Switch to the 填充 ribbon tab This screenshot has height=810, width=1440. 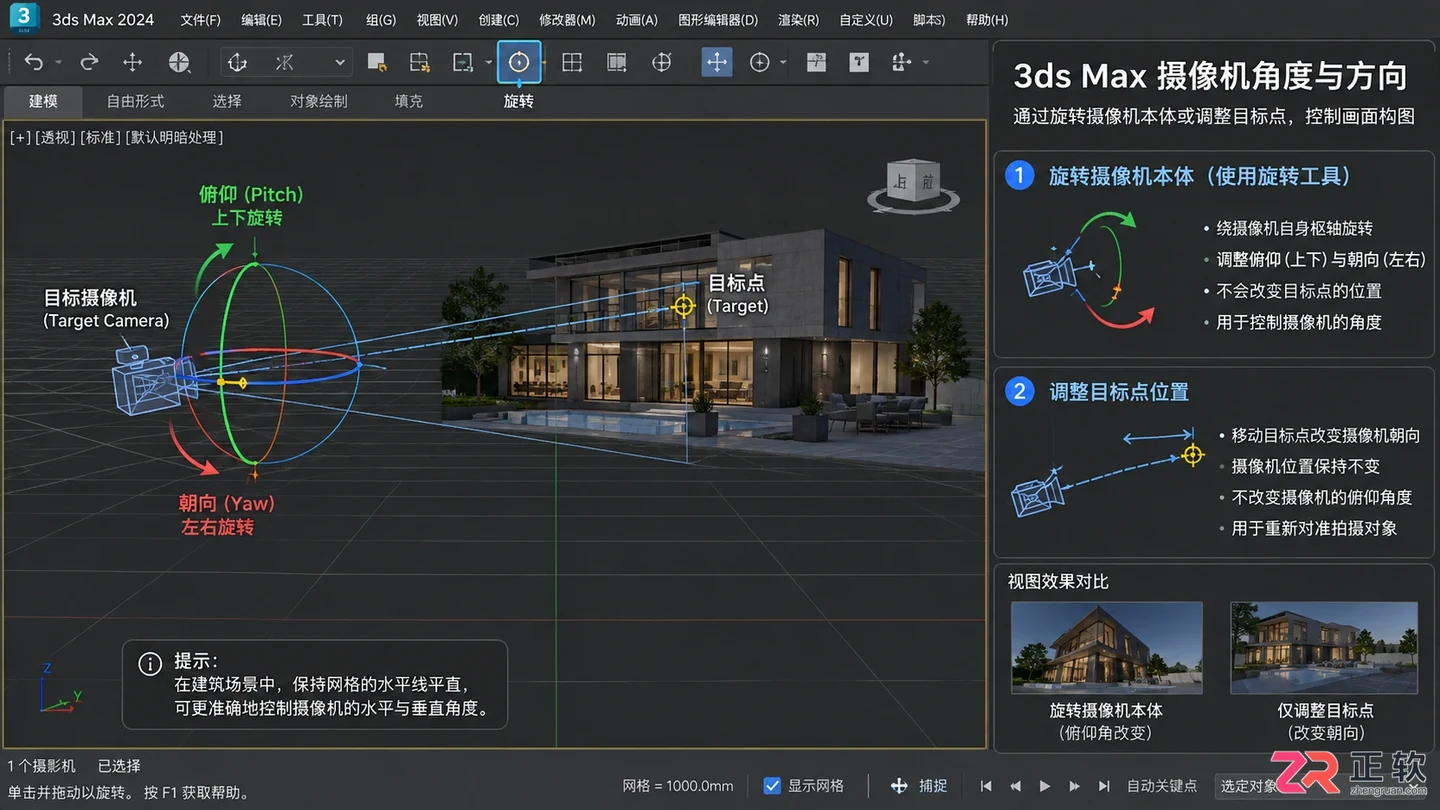pos(409,101)
